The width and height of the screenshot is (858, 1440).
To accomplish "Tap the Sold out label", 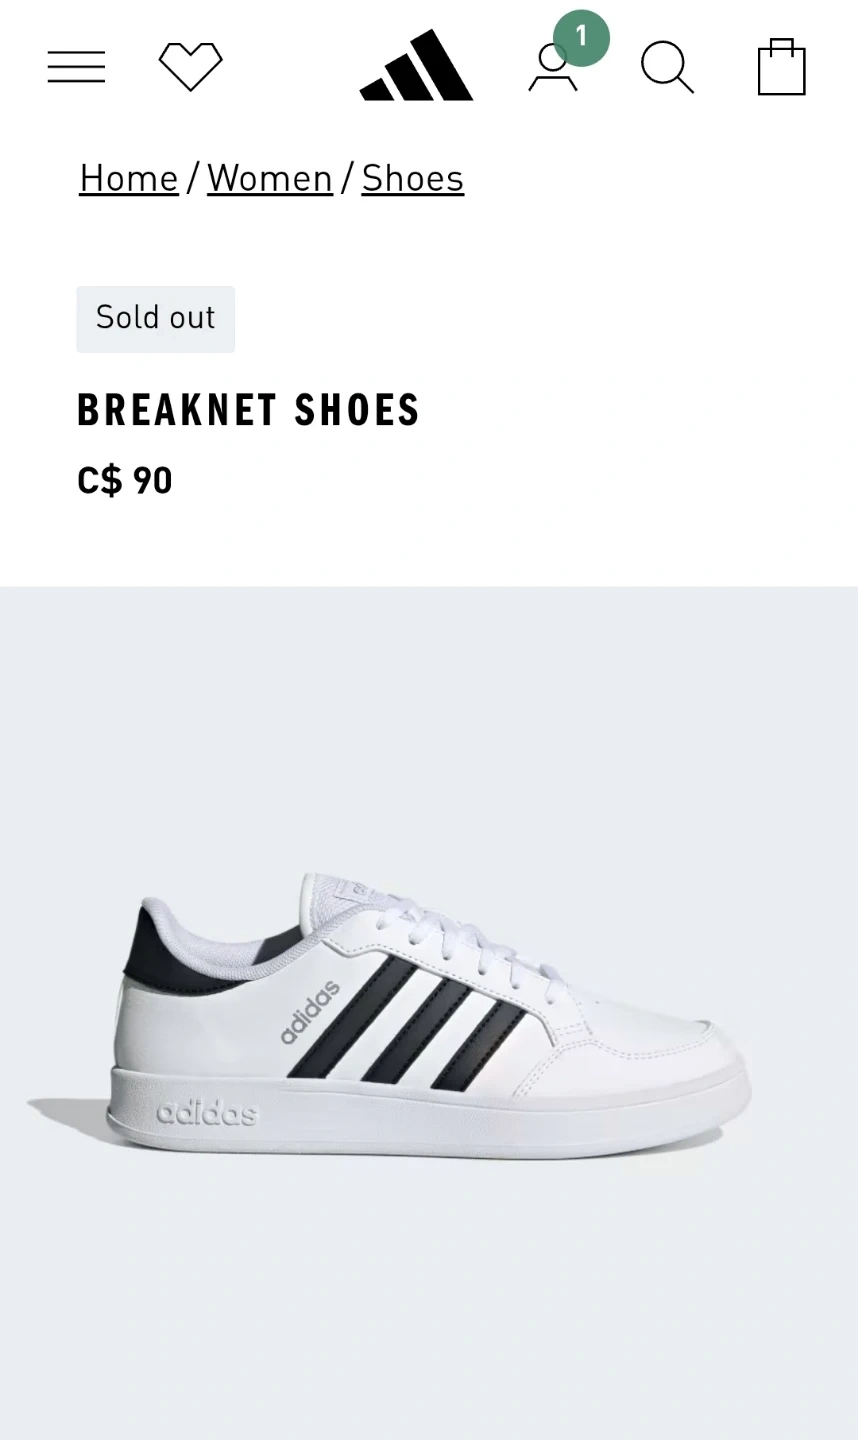I will point(156,319).
